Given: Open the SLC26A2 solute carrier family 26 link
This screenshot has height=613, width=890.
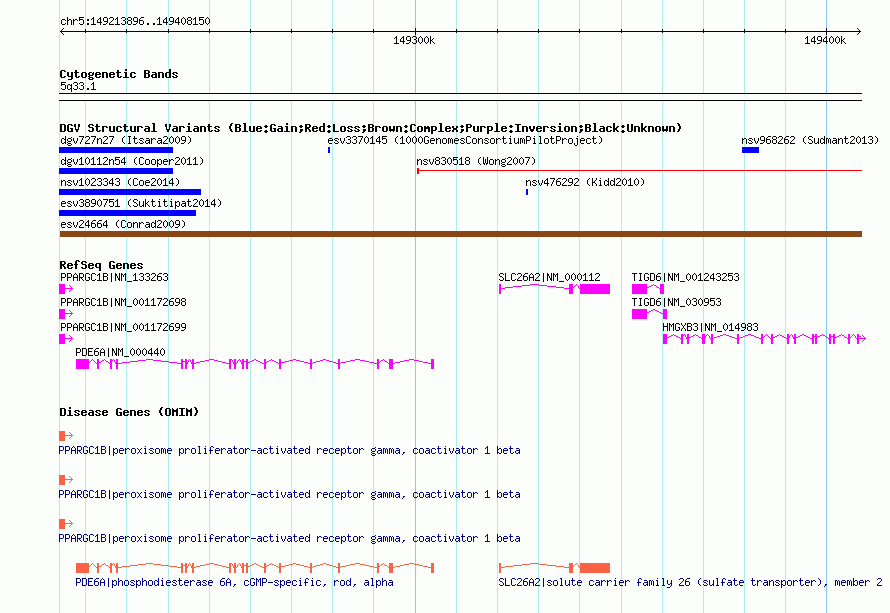Looking at the screenshot, I should pyautogui.click(x=690, y=582).
